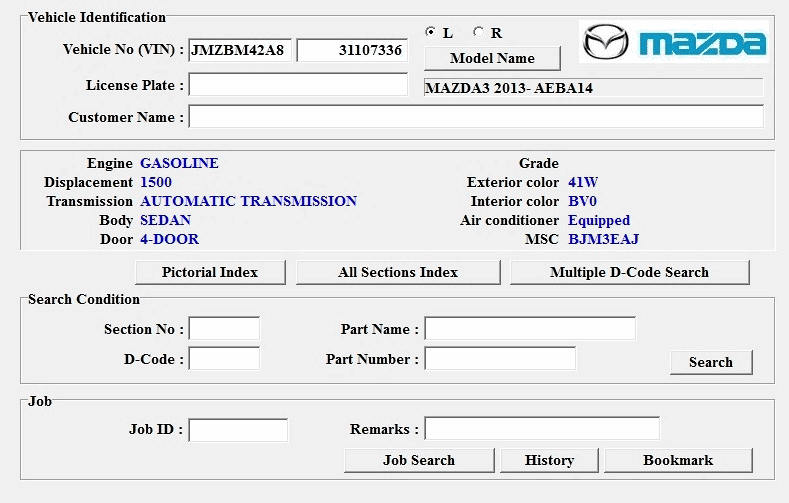Click the Remarks input field
Image resolution: width=789 pixels, height=503 pixels.
coord(542,429)
